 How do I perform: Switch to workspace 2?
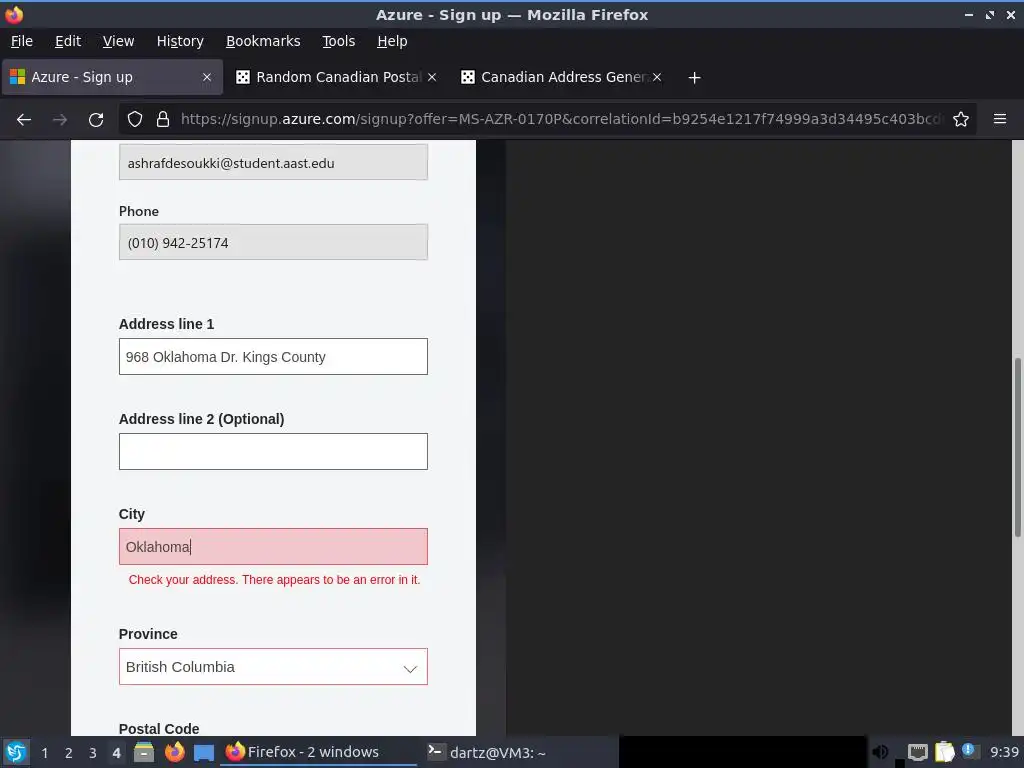(69, 753)
